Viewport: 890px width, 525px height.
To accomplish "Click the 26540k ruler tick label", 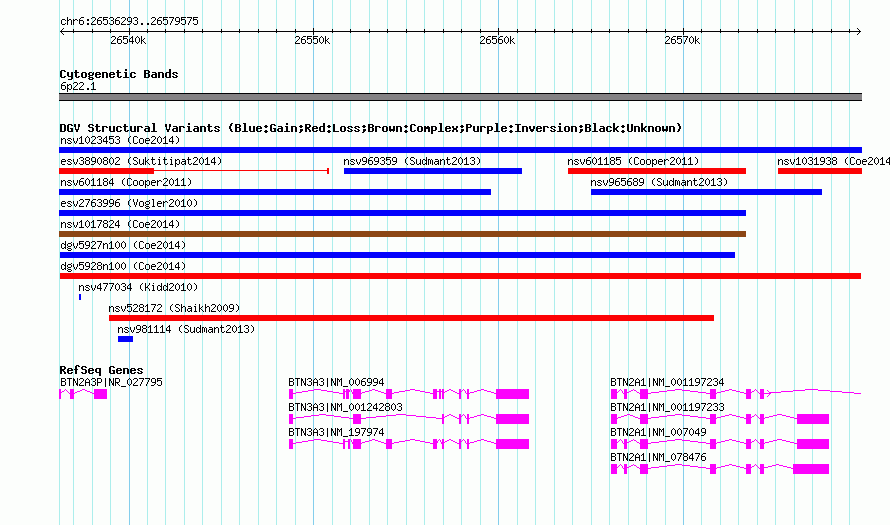I will (128, 40).
